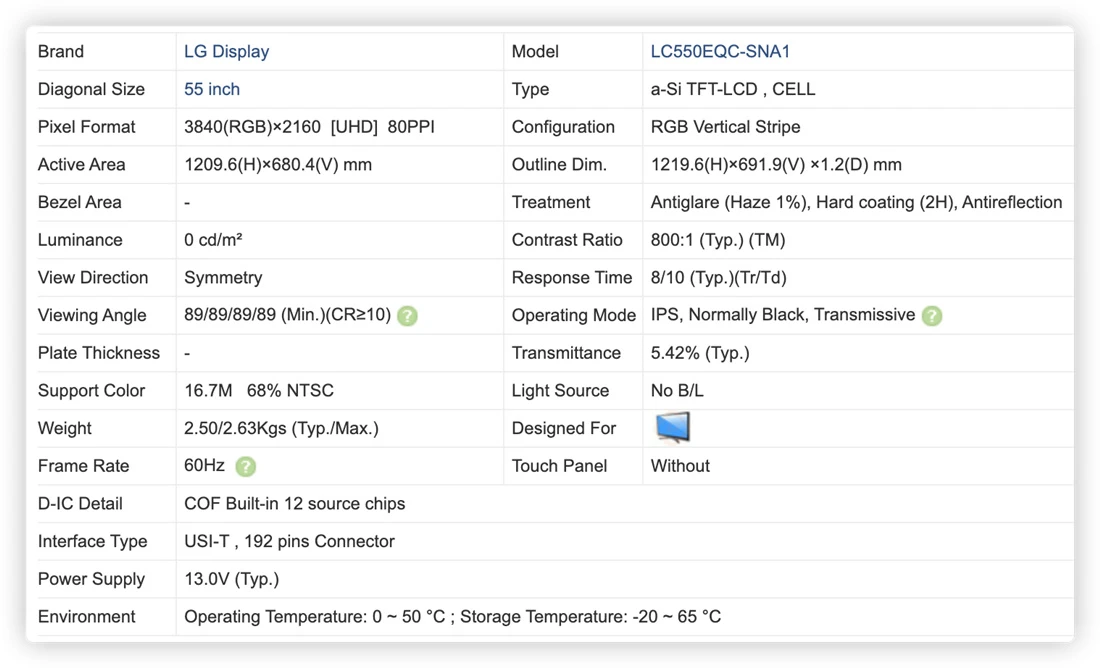
Task: Click the Touch Panel Without value
Action: [x=680, y=466]
